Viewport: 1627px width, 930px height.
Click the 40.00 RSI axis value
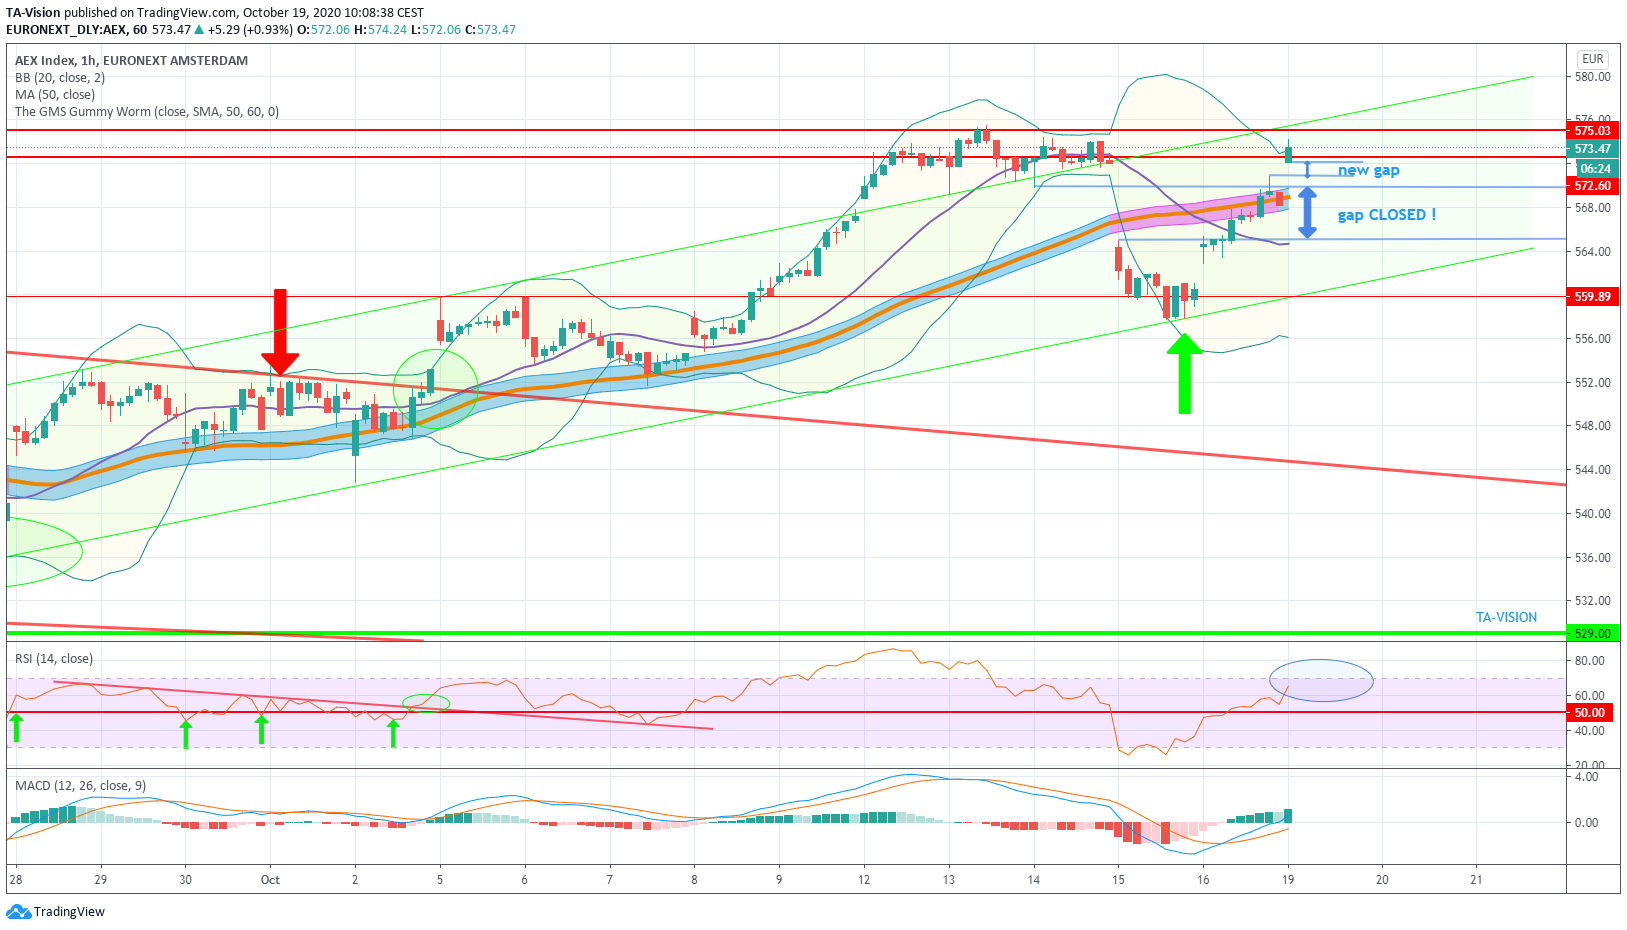coord(1590,730)
